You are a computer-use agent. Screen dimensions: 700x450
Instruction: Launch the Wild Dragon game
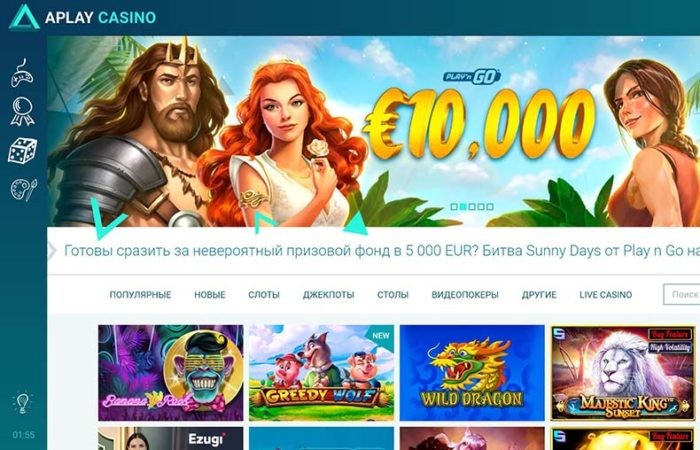point(472,373)
